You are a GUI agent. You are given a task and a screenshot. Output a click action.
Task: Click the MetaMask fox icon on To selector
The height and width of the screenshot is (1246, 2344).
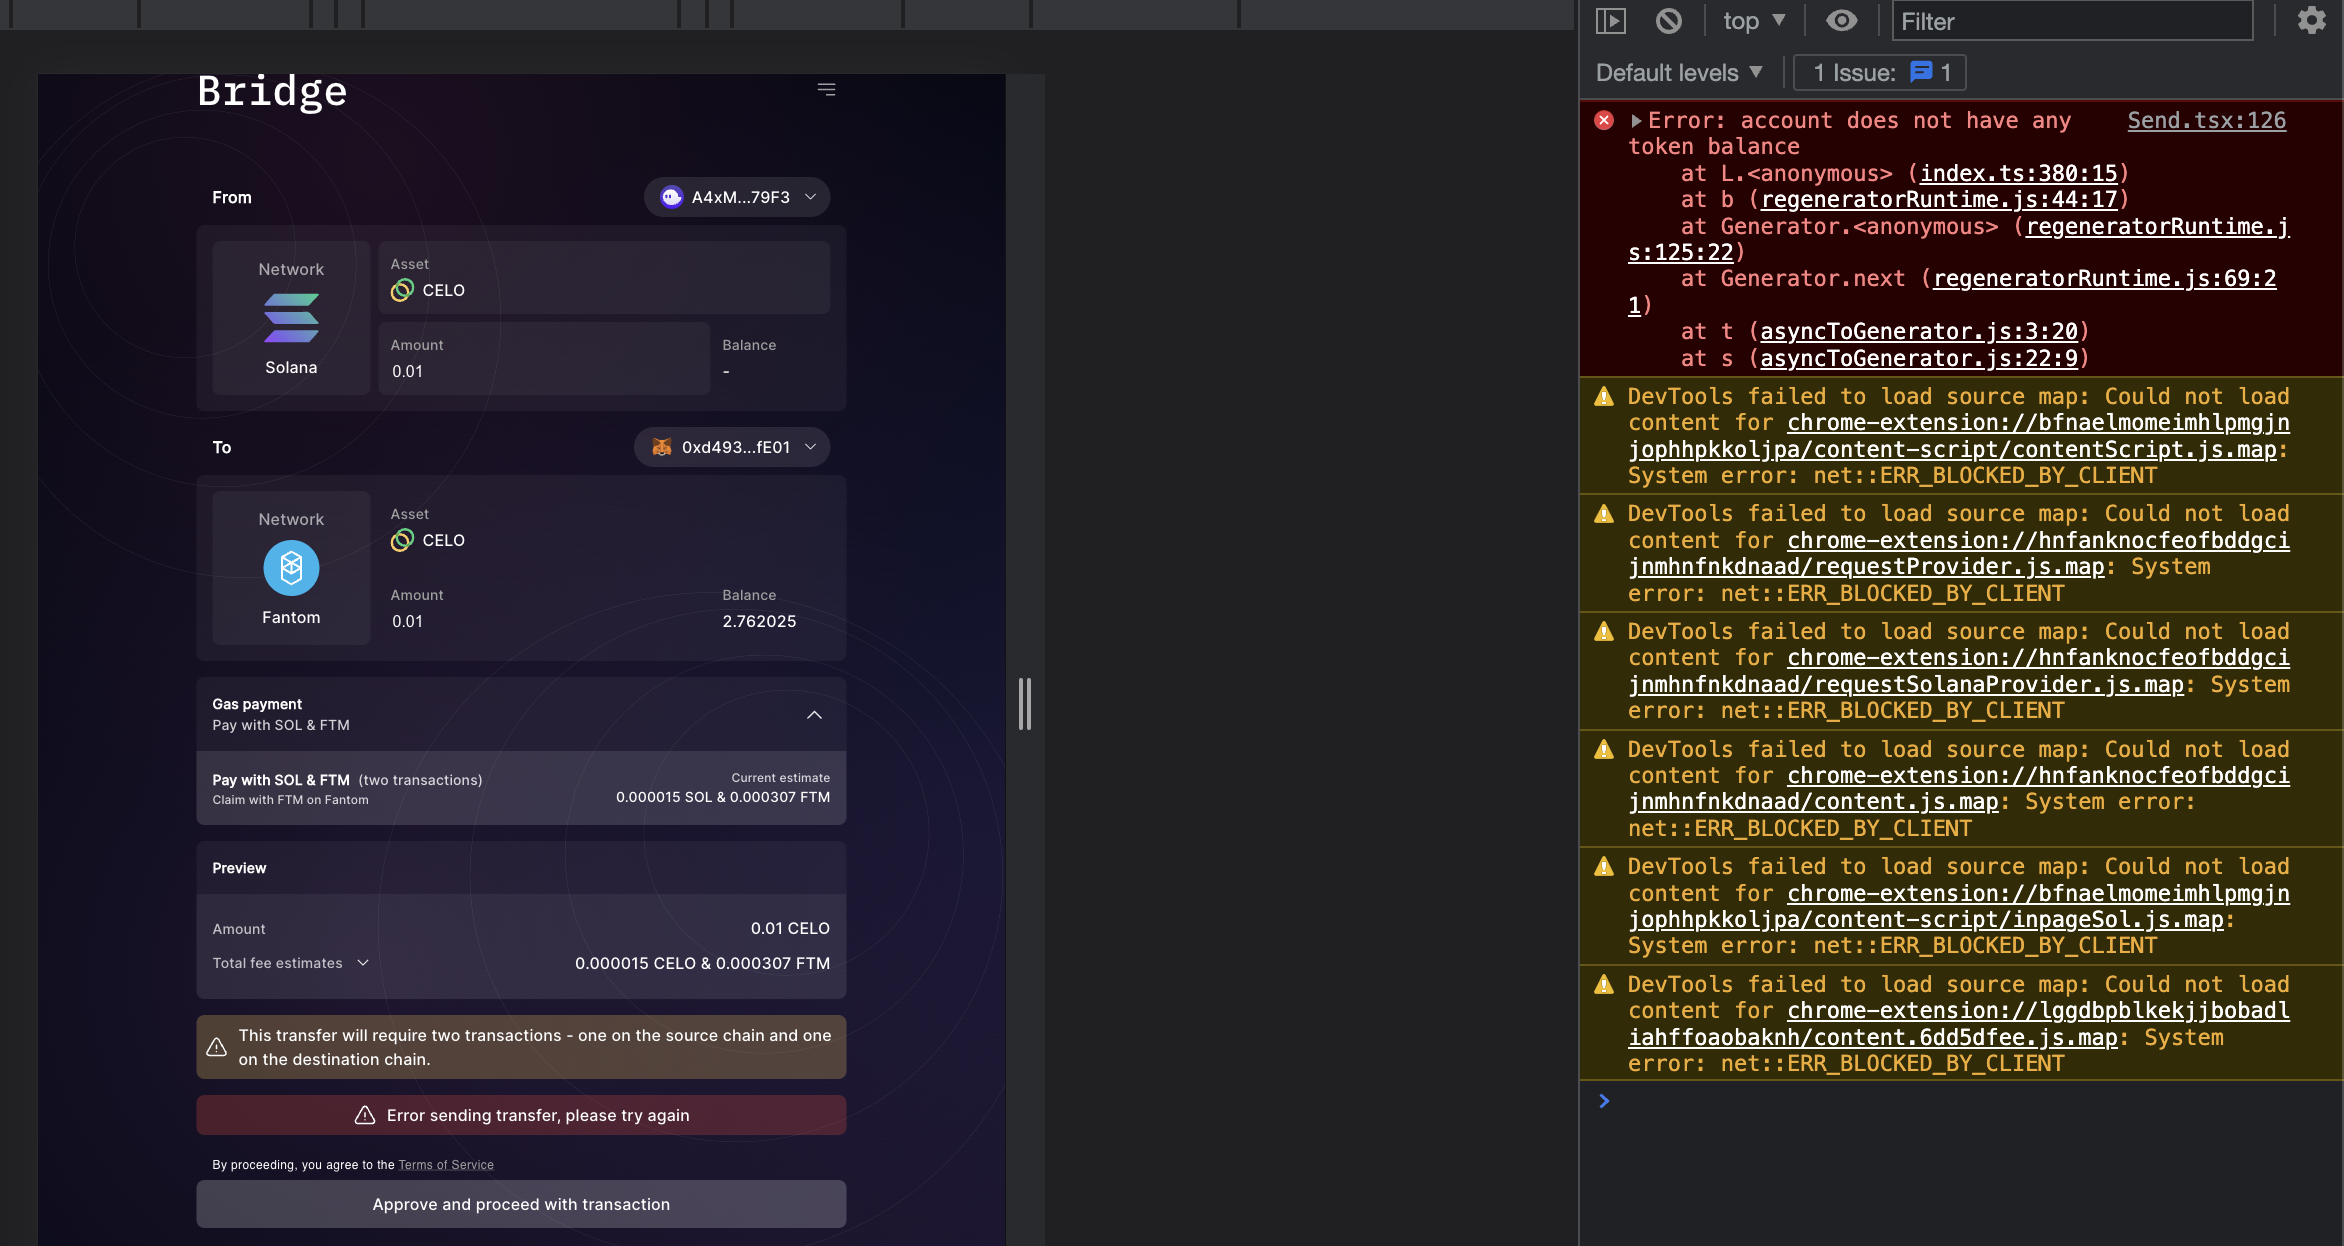(x=662, y=447)
